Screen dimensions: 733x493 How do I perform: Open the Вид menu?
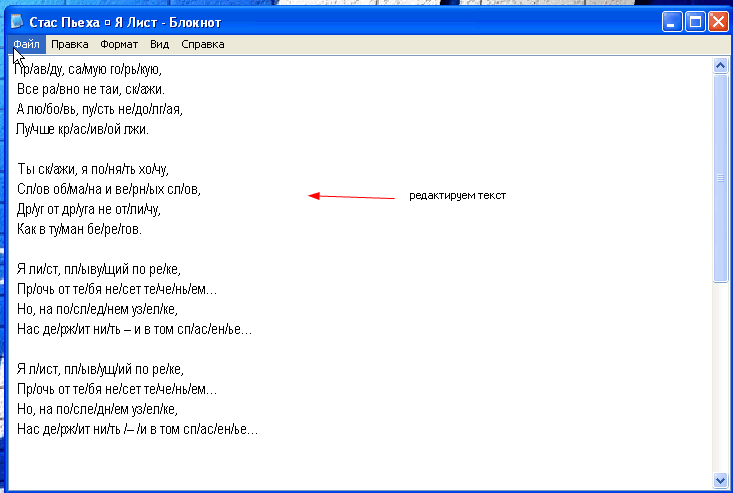point(159,44)
